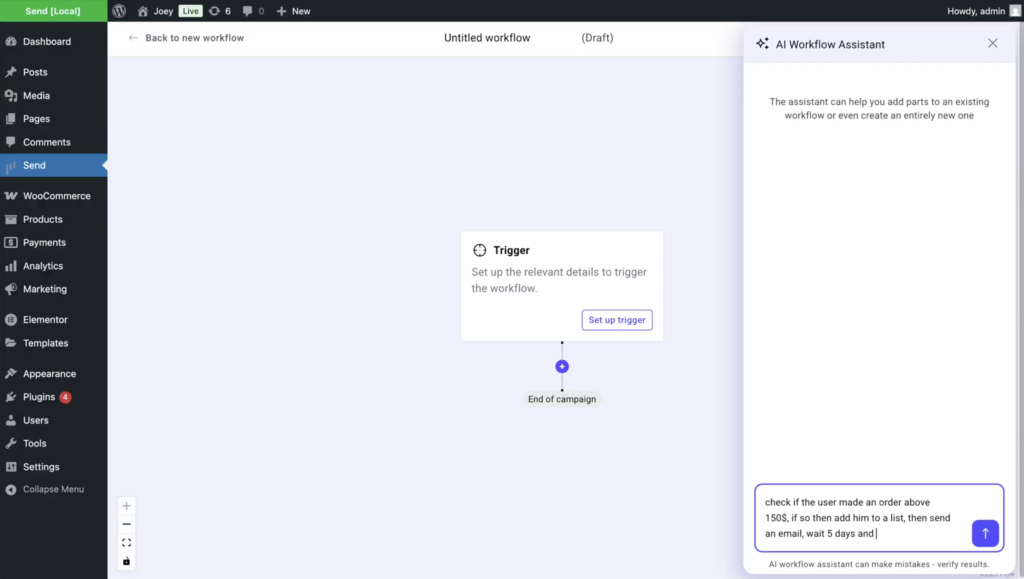Click the Plugins plug icon

pyautogui.click(x=11, y=397)
